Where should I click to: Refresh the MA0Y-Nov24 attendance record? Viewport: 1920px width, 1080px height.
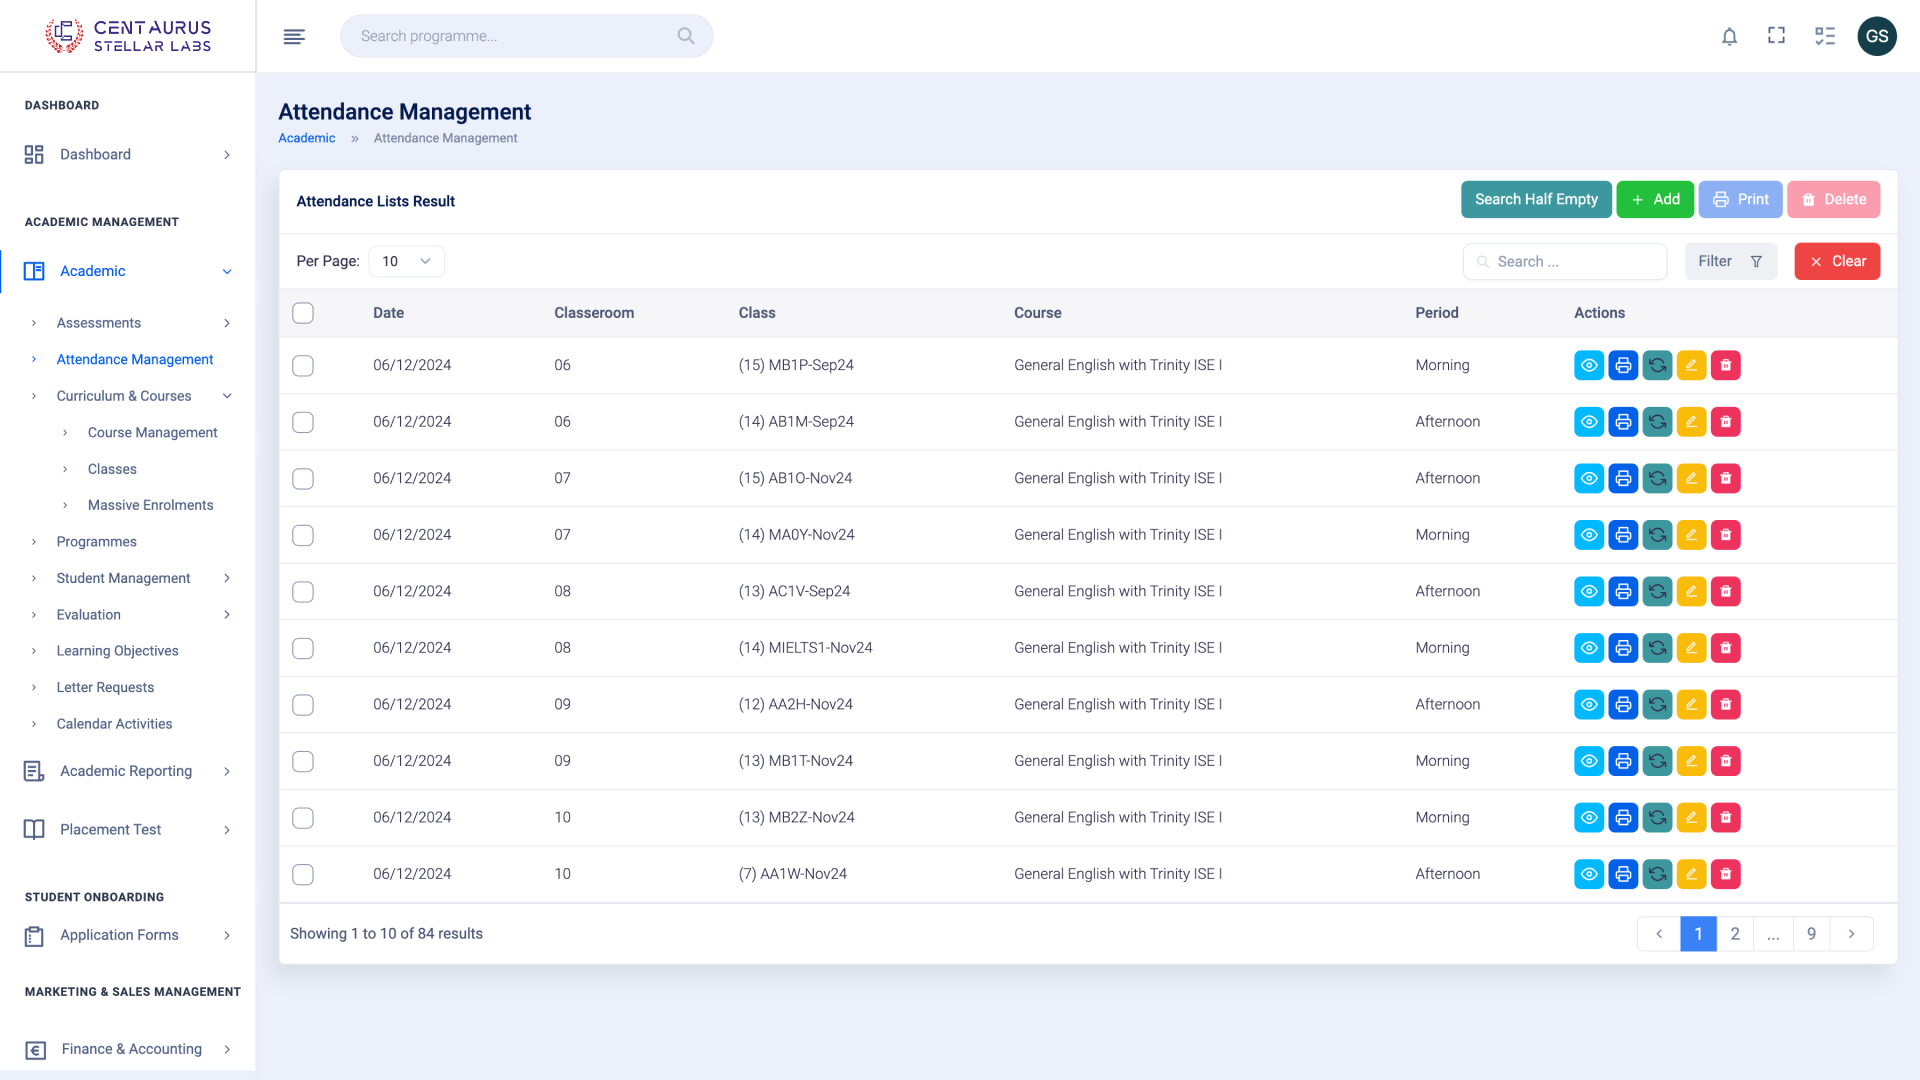pyautogui.click(x=1657, y=534)
